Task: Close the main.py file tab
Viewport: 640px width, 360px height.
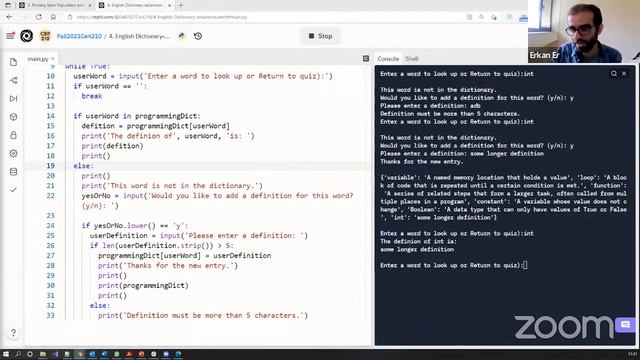Action: [x=53, y=59]
